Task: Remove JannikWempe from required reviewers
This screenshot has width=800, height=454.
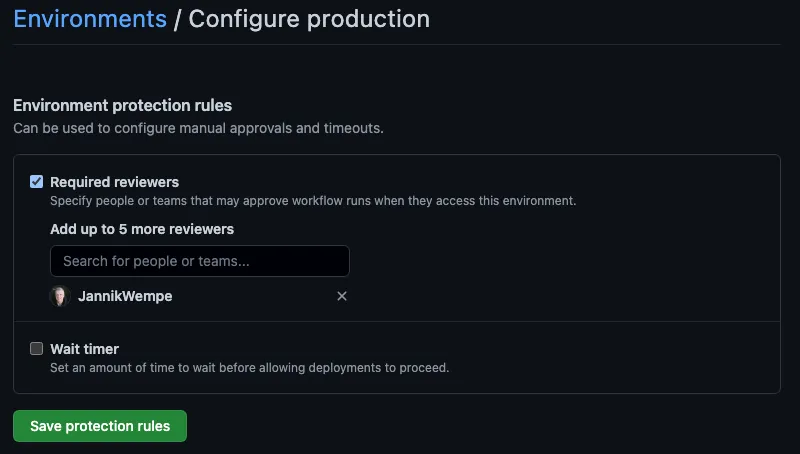Action: [342, 296]
